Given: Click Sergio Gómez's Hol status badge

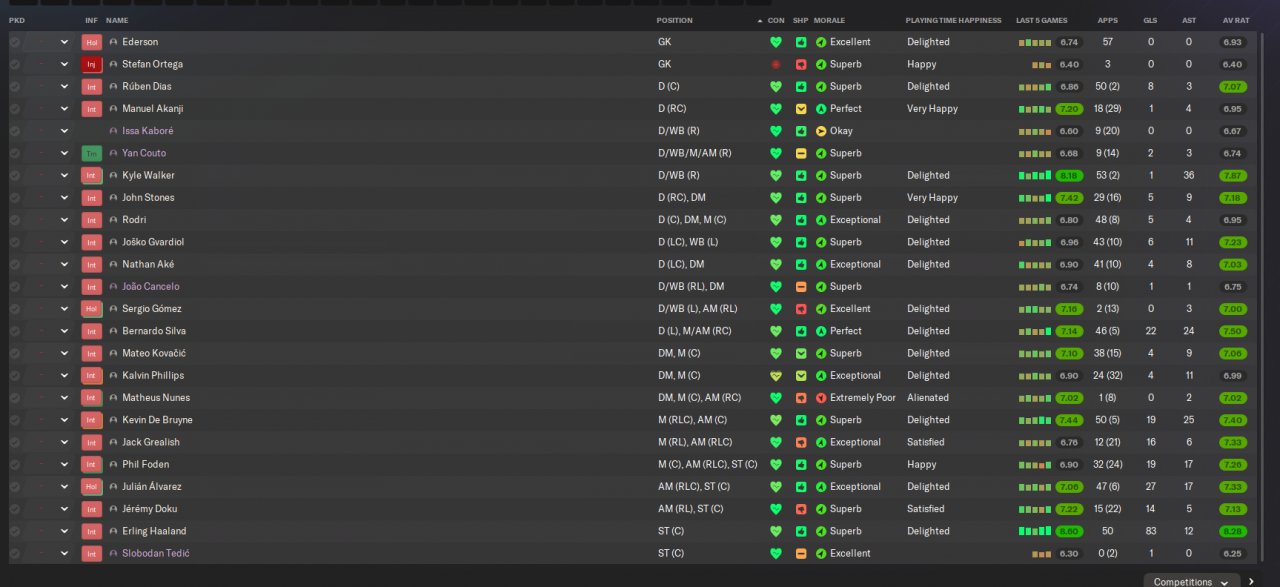Looking at the screenshot, I should 92,309.
